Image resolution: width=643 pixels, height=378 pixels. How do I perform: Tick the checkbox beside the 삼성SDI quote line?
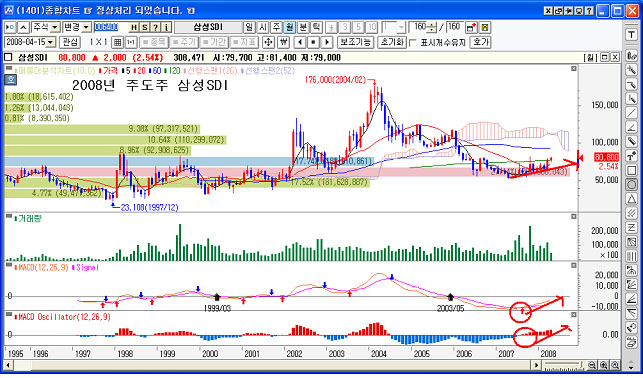point(8,57)
